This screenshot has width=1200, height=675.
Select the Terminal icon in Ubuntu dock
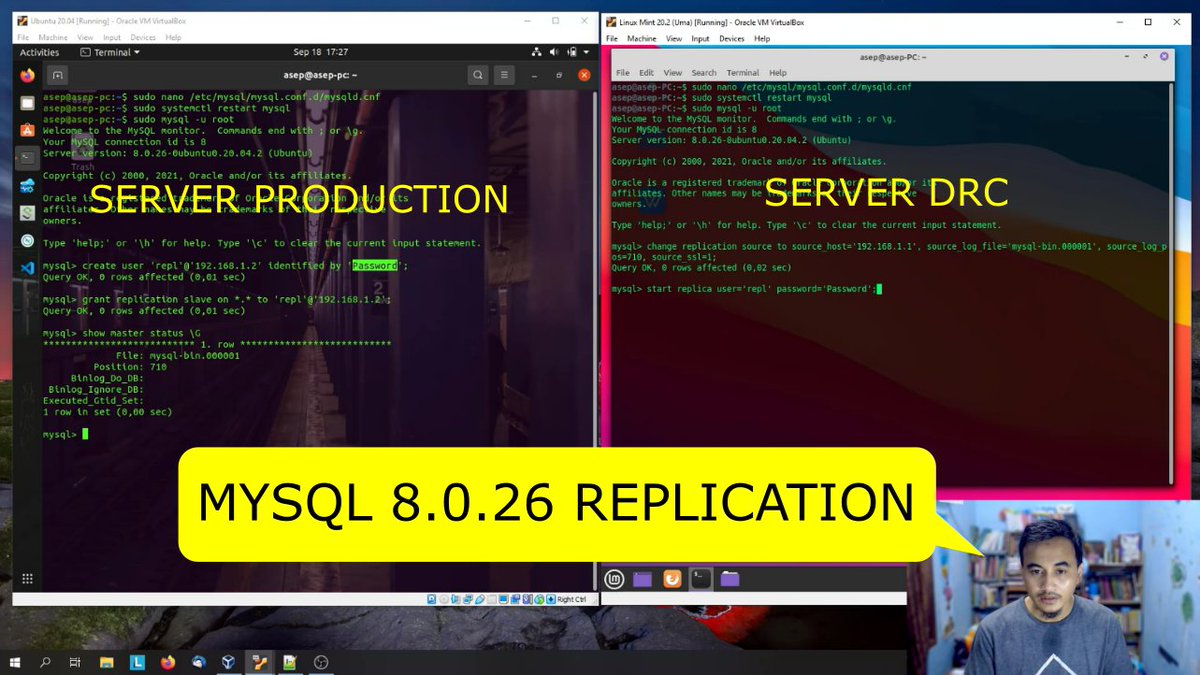27,157
